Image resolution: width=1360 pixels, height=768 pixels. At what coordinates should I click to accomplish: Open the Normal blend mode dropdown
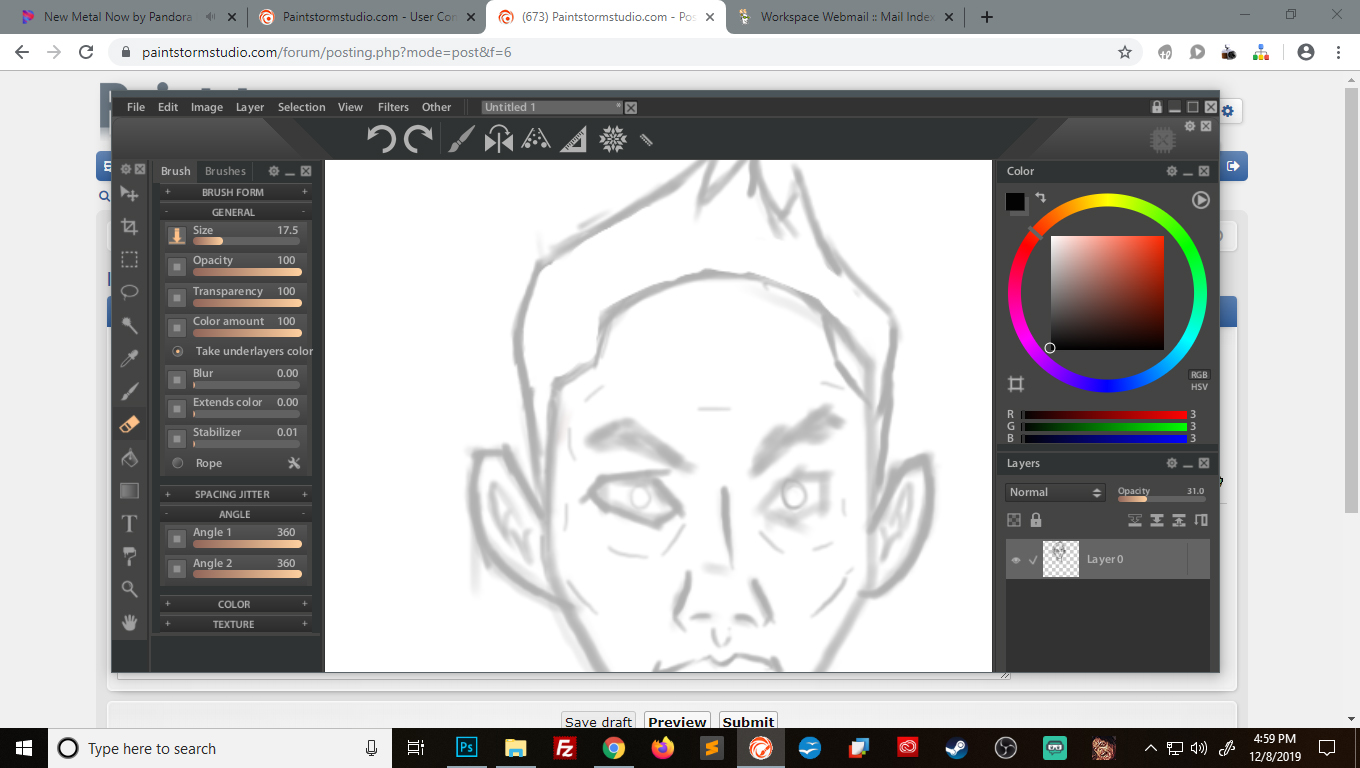[x=1054, y=492]
